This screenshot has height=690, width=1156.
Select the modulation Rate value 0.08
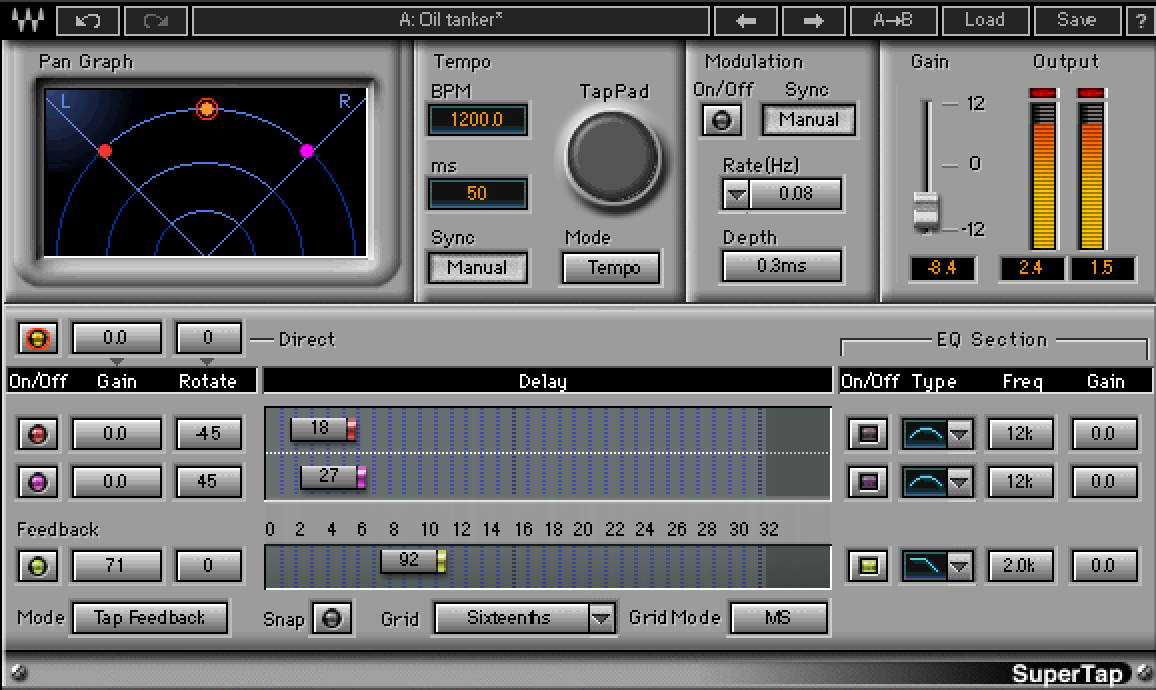(x=795, y=194)
